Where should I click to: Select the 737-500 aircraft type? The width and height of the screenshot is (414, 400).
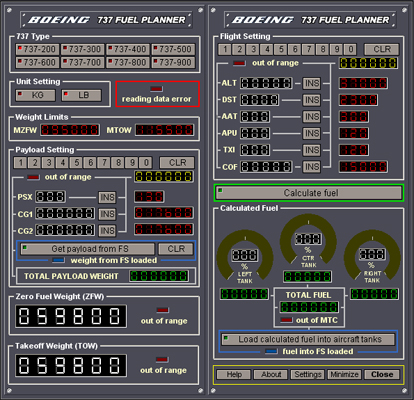coord(173,49)
